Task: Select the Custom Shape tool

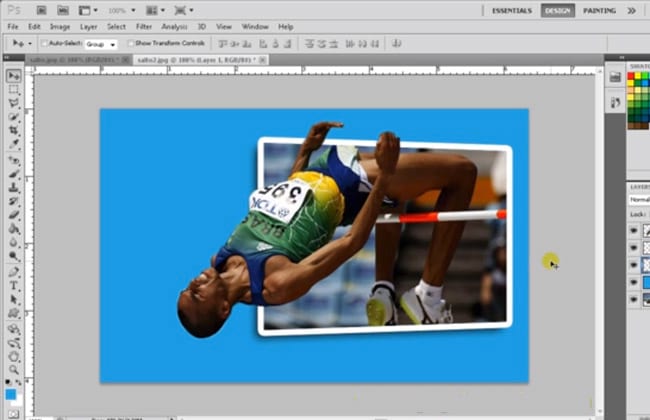Action: [x=14, y=313]
